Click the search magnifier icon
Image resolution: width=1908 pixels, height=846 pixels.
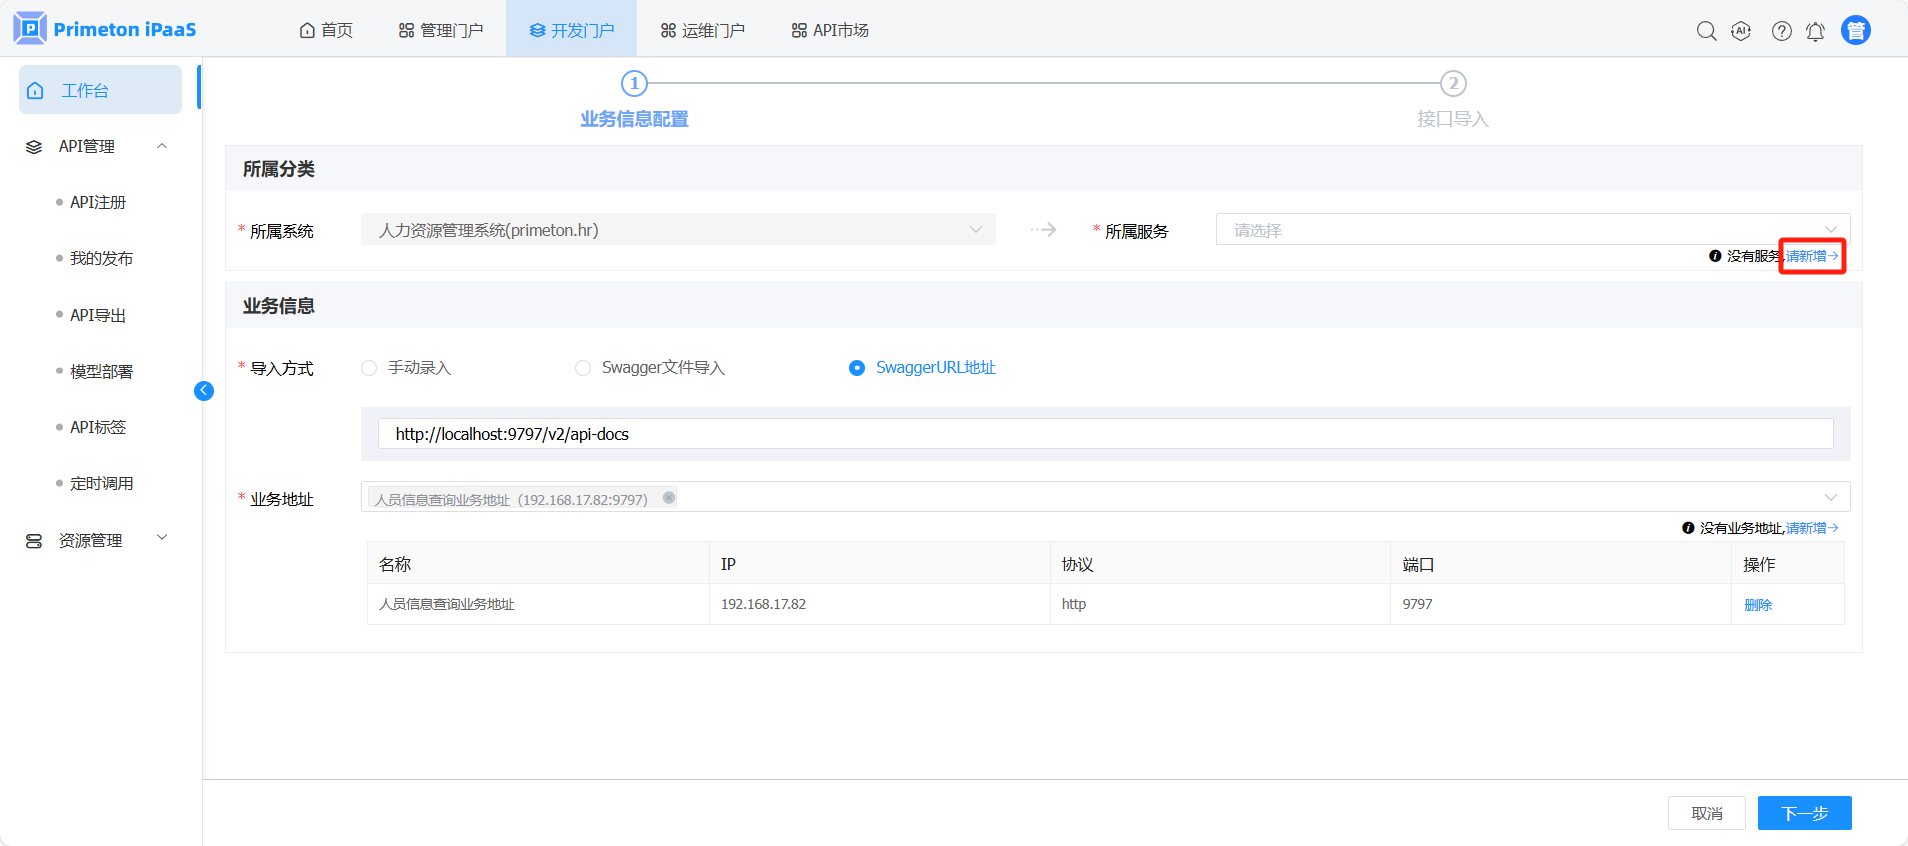[1706, 31]
